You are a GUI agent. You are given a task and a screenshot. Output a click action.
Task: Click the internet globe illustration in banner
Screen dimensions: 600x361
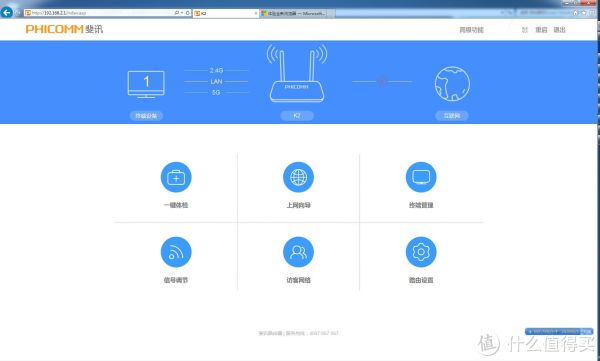pyautogui.click(x=452, y=84)
